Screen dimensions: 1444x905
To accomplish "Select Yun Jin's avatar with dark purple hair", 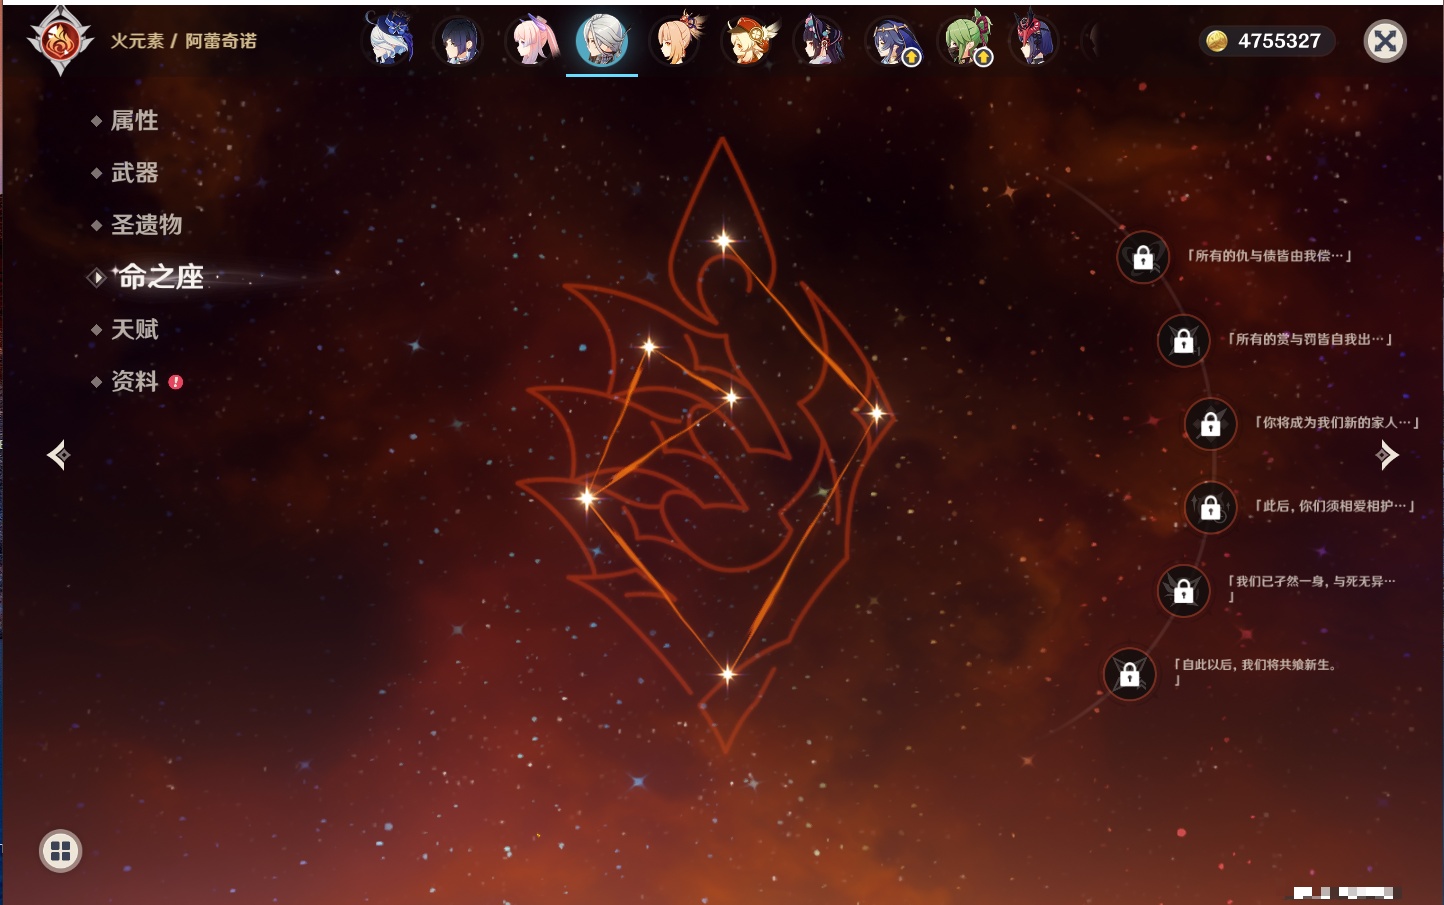I will click(x=820, y=41).
